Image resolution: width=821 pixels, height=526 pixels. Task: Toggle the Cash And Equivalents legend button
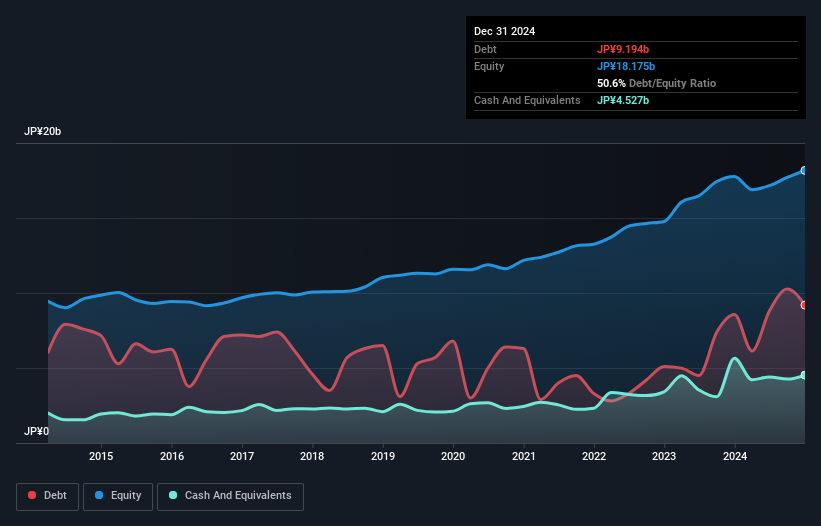230,496
